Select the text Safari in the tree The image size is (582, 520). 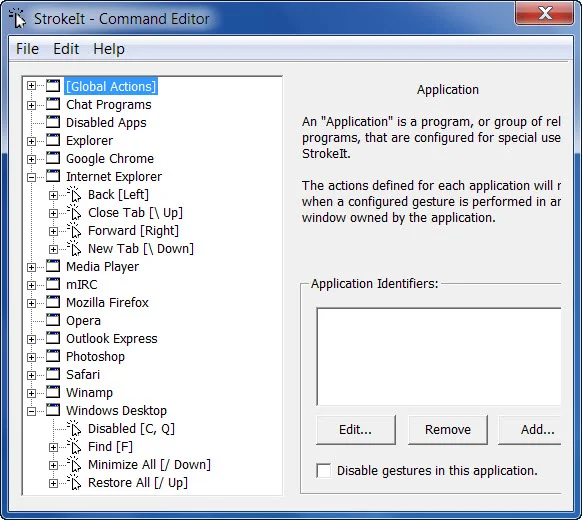coord(83,374)
